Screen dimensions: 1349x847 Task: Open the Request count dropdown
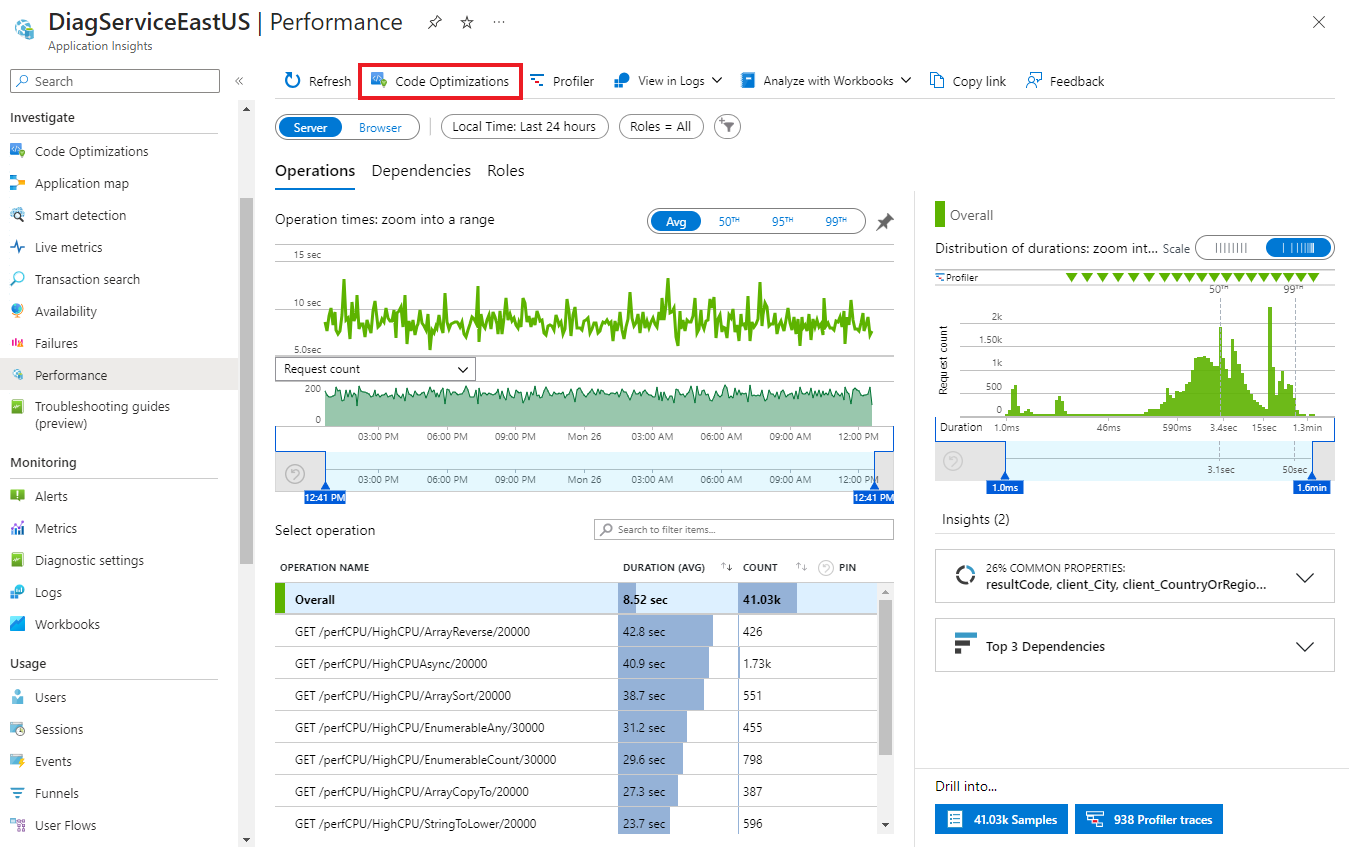[x=375, y=369]
